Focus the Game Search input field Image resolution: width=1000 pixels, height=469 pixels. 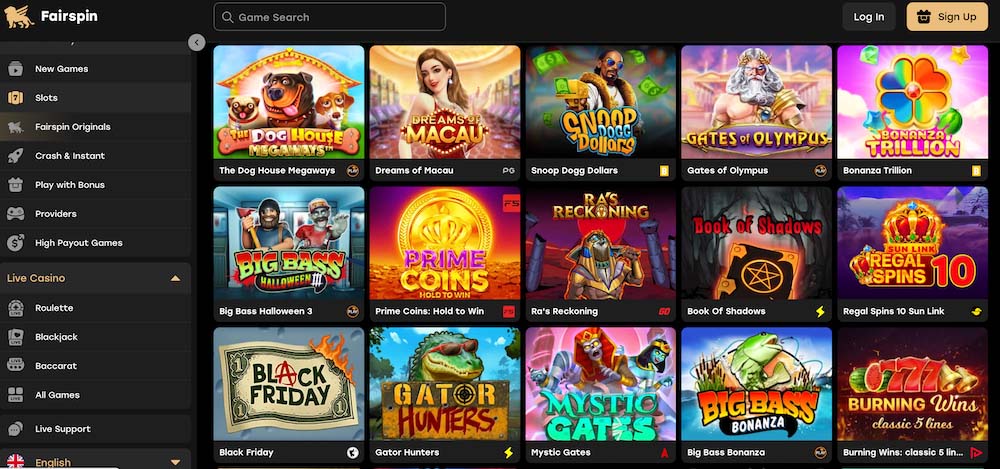tap(330, 17)
